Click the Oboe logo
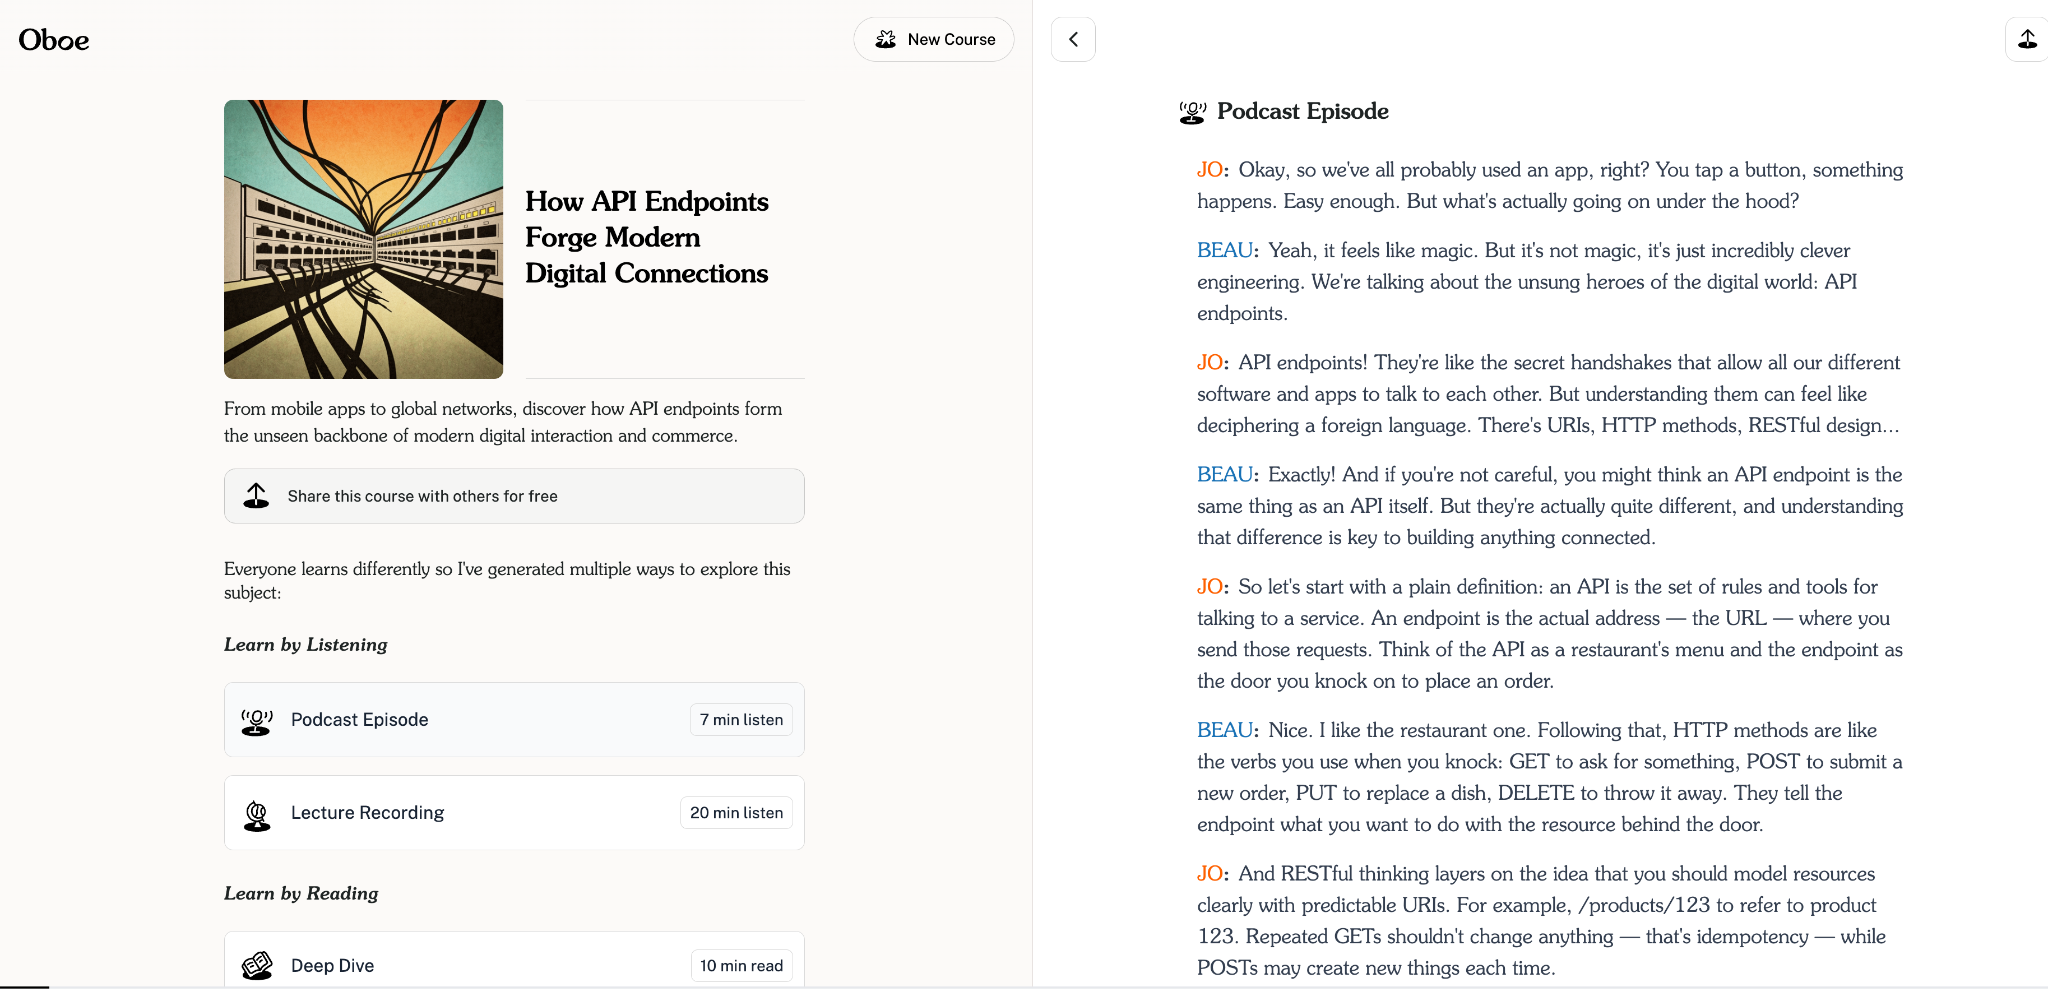 pos(54,40)
